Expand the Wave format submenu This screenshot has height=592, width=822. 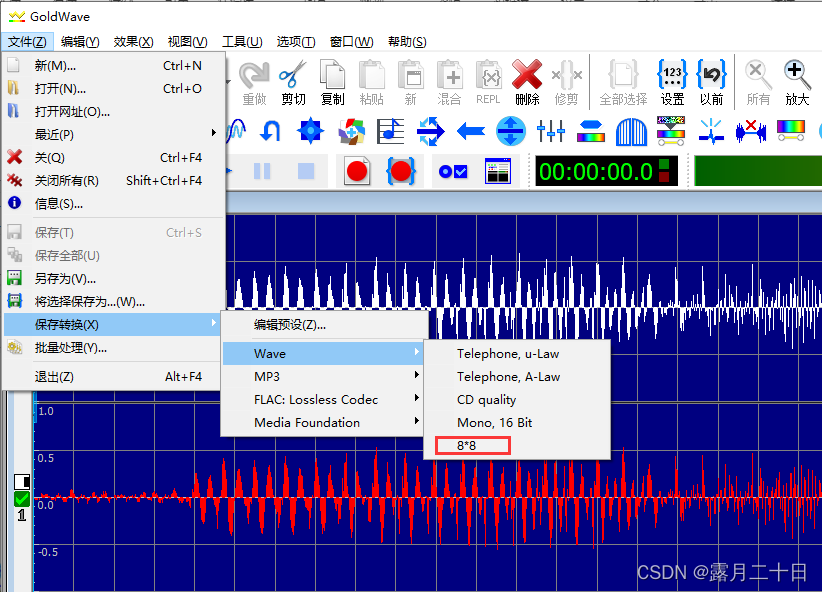pyautogui.click(x=323, y=353)
